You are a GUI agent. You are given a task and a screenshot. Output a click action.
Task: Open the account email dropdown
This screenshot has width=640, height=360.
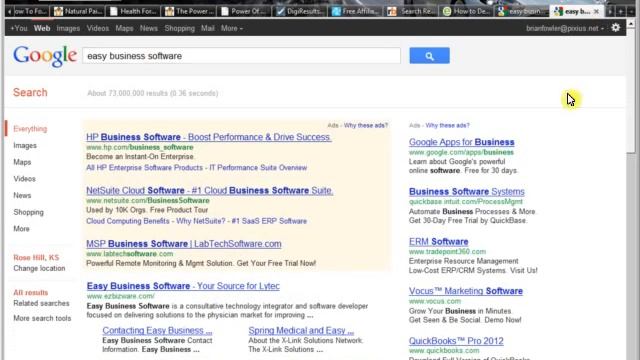click(x=565, y=28)
